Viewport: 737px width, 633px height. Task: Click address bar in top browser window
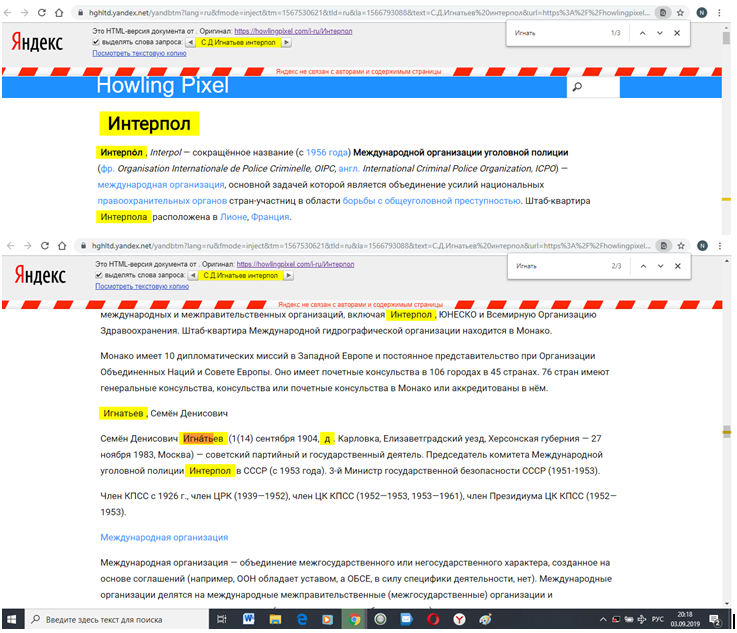tap(369, 13)
